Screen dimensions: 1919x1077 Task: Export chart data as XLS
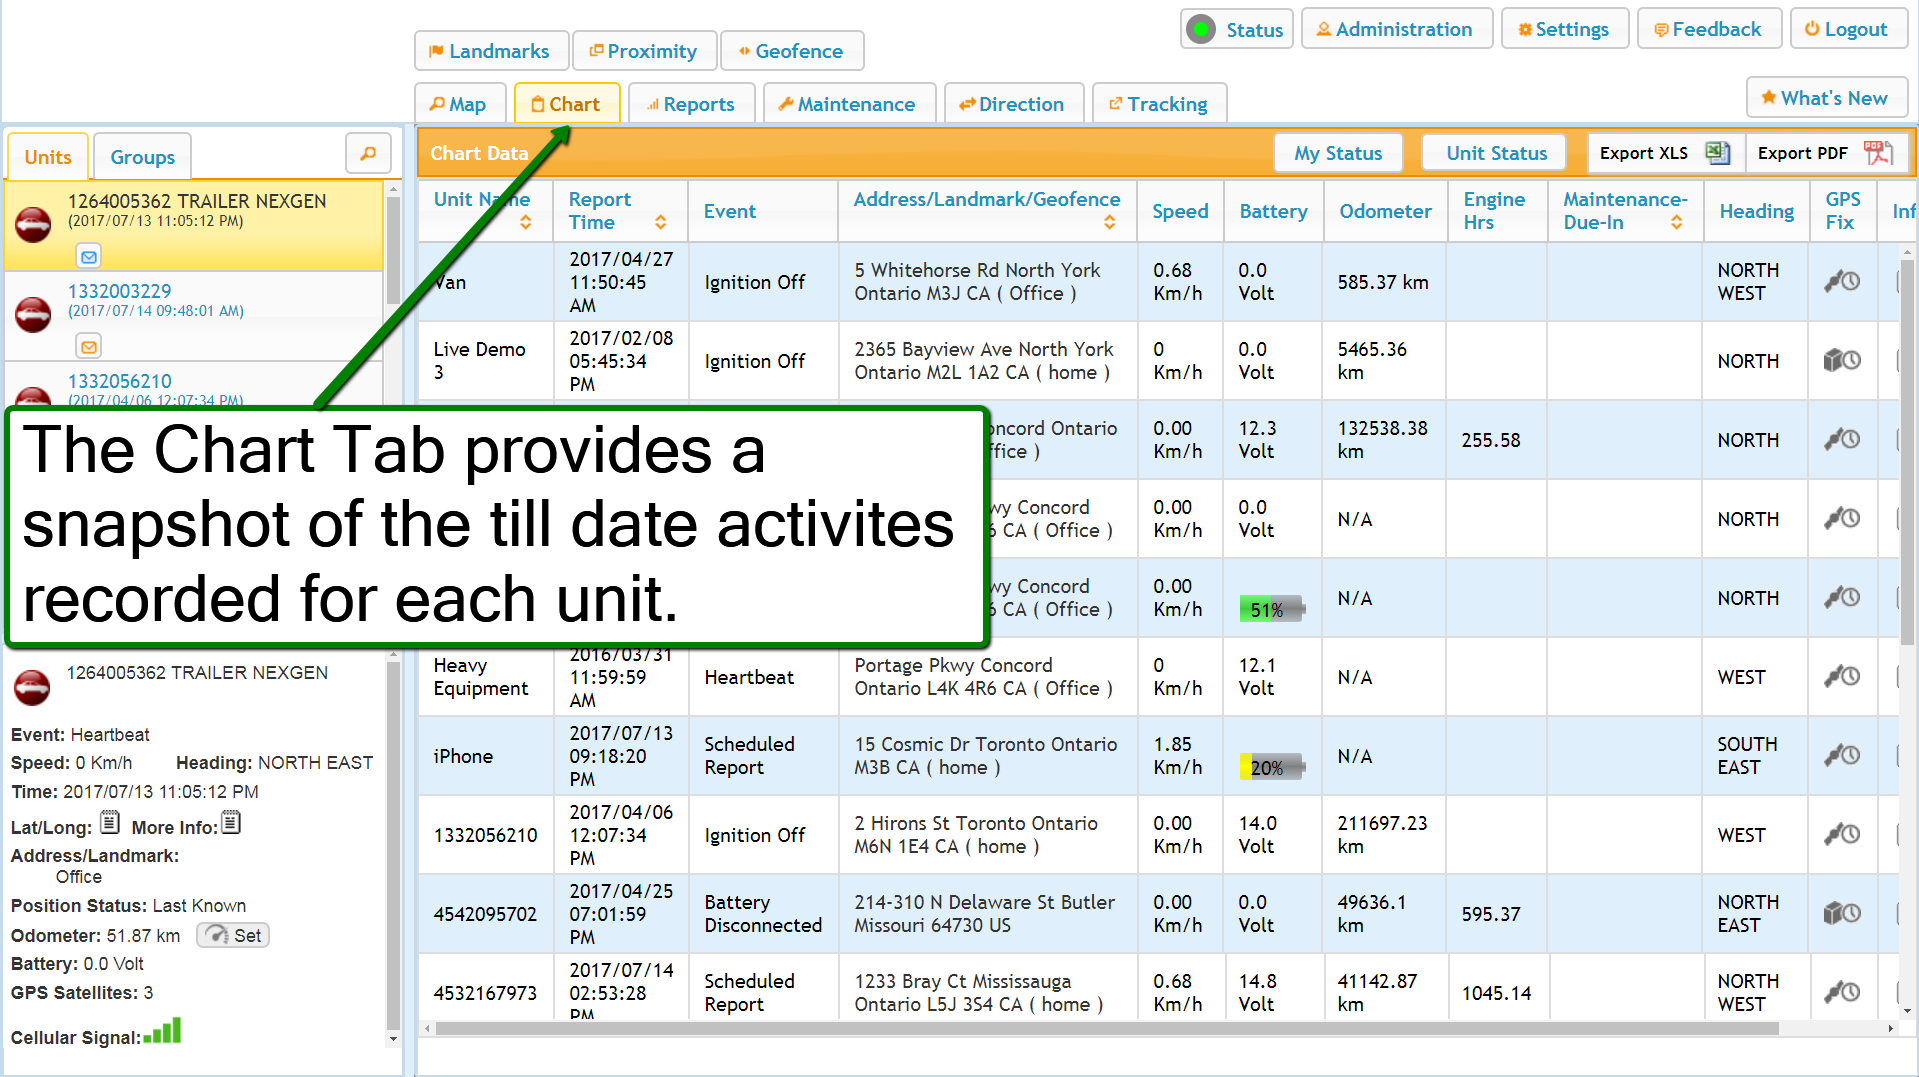pos(1664,153)
